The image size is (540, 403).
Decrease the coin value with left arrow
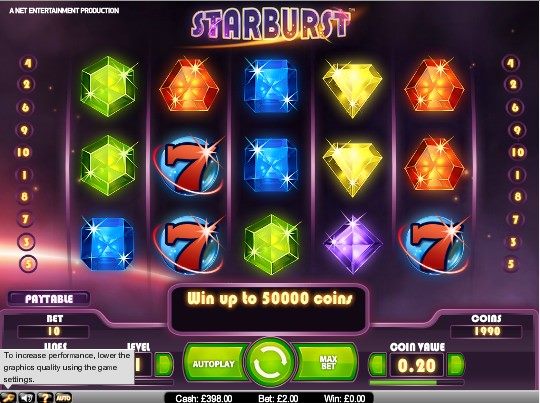coord(378,364)
